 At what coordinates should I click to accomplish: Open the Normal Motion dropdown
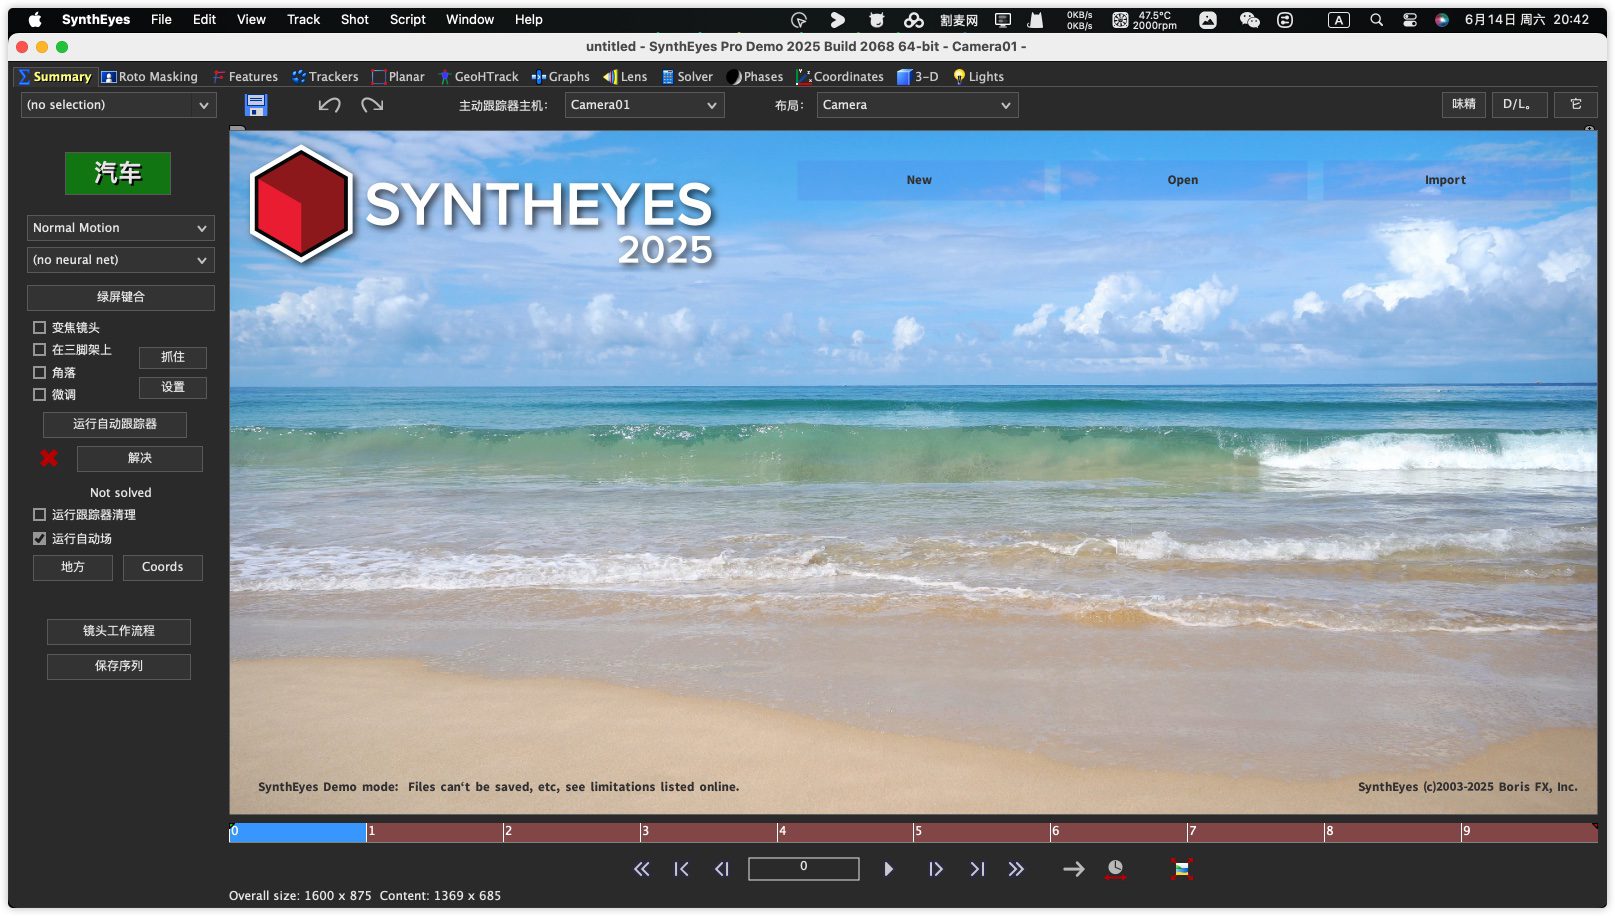pos(120,228)
